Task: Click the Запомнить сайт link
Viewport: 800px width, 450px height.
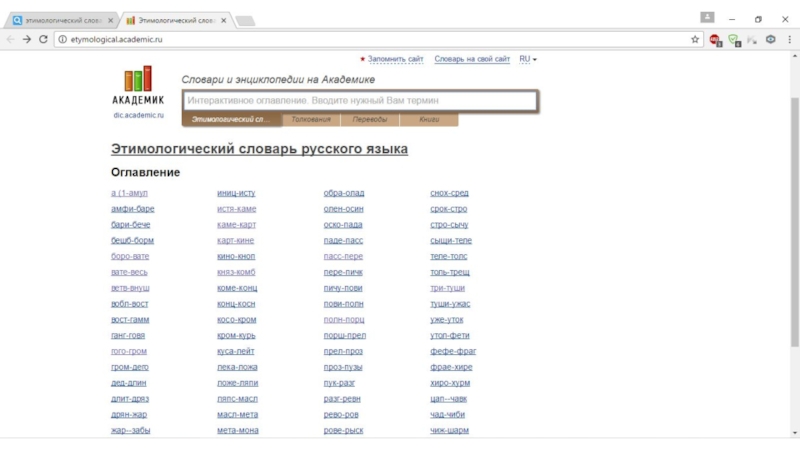Action: [x=395, y=59]
